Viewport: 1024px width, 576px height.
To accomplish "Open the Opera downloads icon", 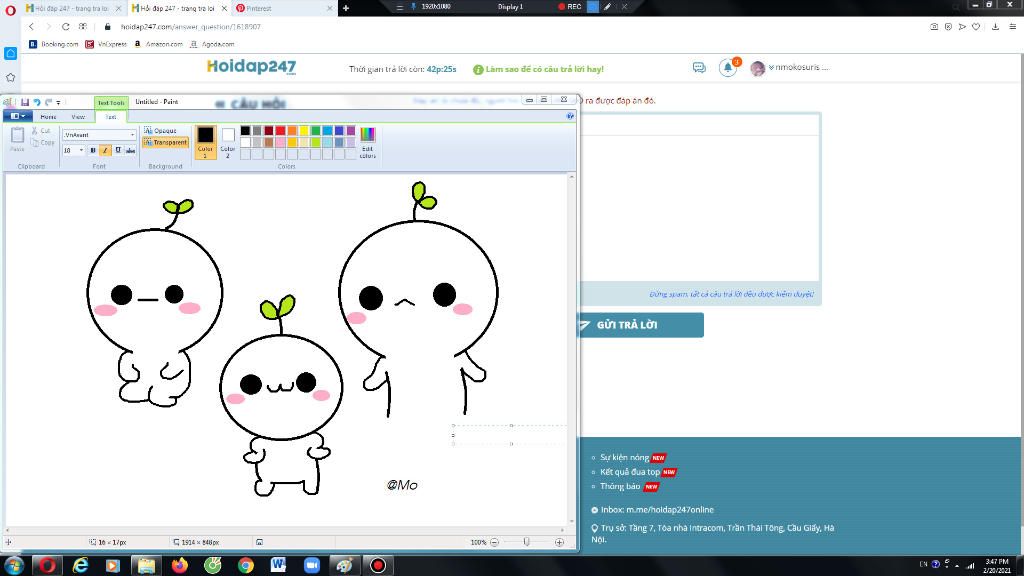I will 995,27.
